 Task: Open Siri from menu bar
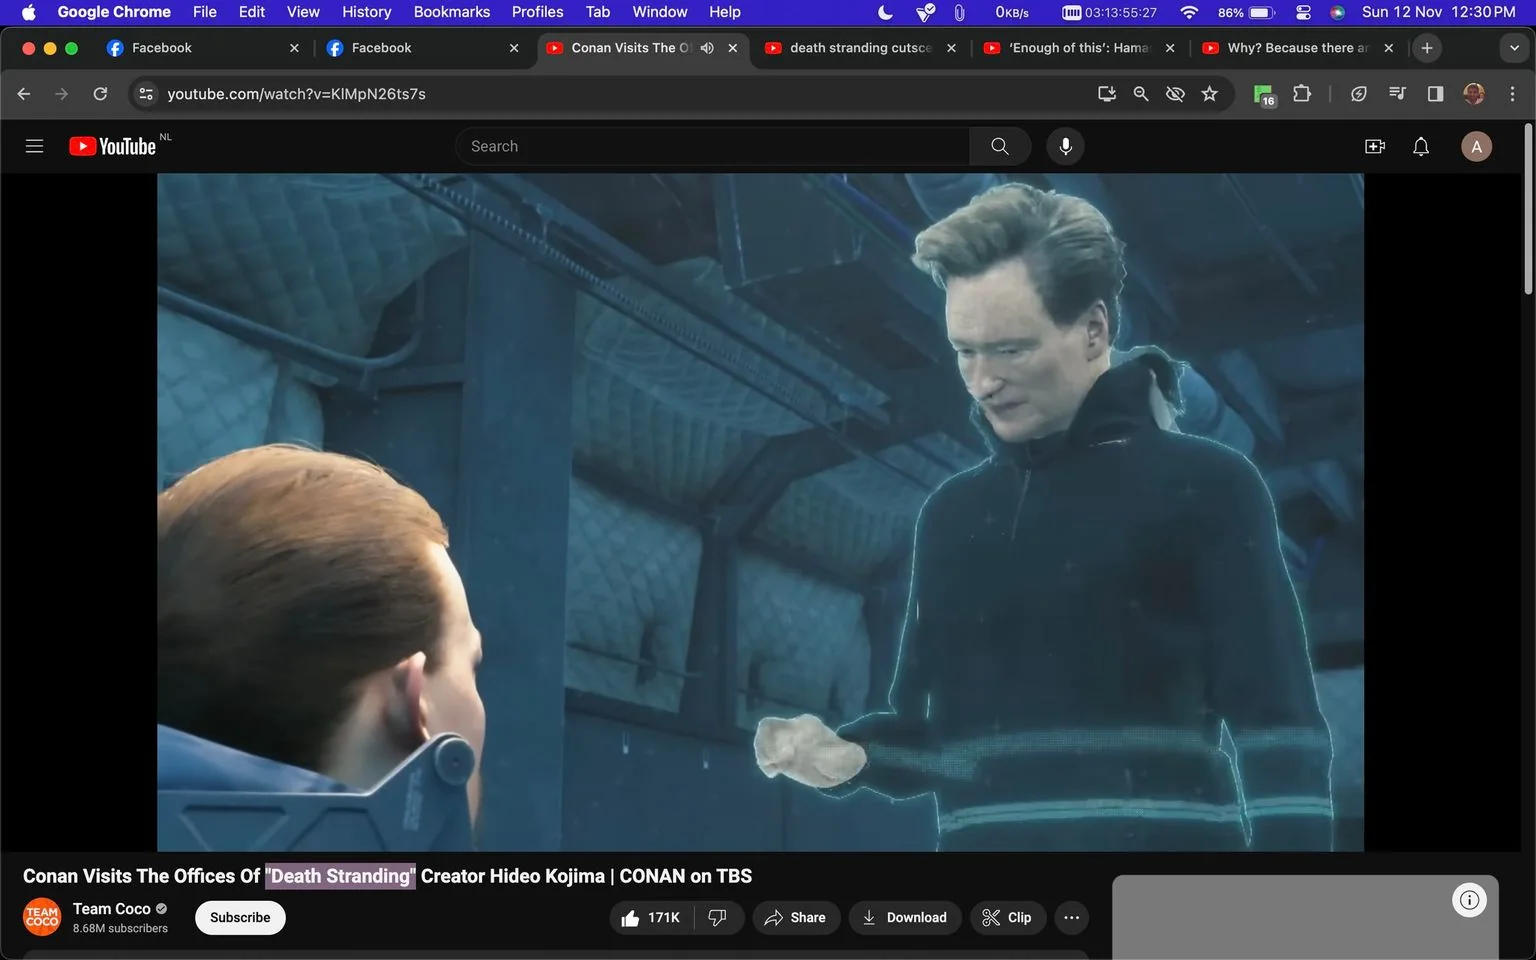coord(1337,12)
